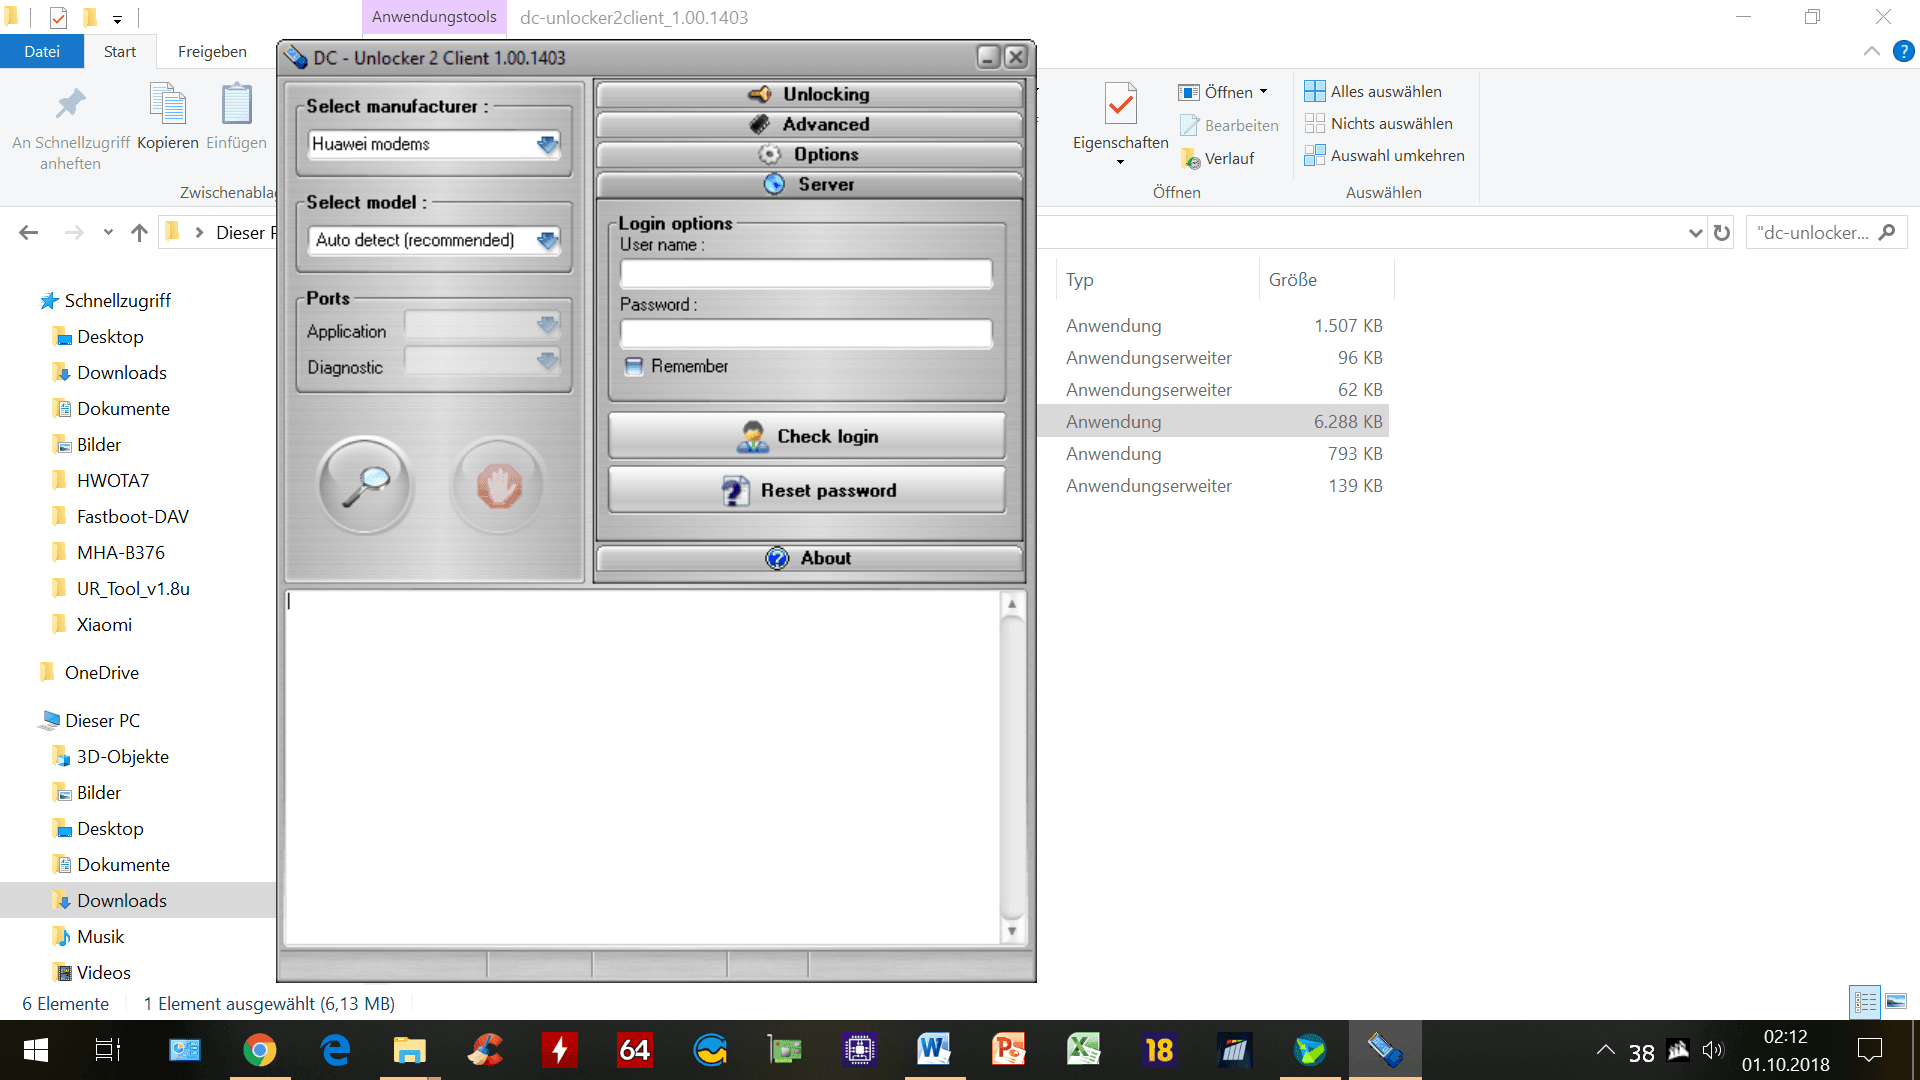Collapse the Explorer ribbon with chevron
The width and height of the screenshot is (1920, 1080).
tap(1871, 51)
